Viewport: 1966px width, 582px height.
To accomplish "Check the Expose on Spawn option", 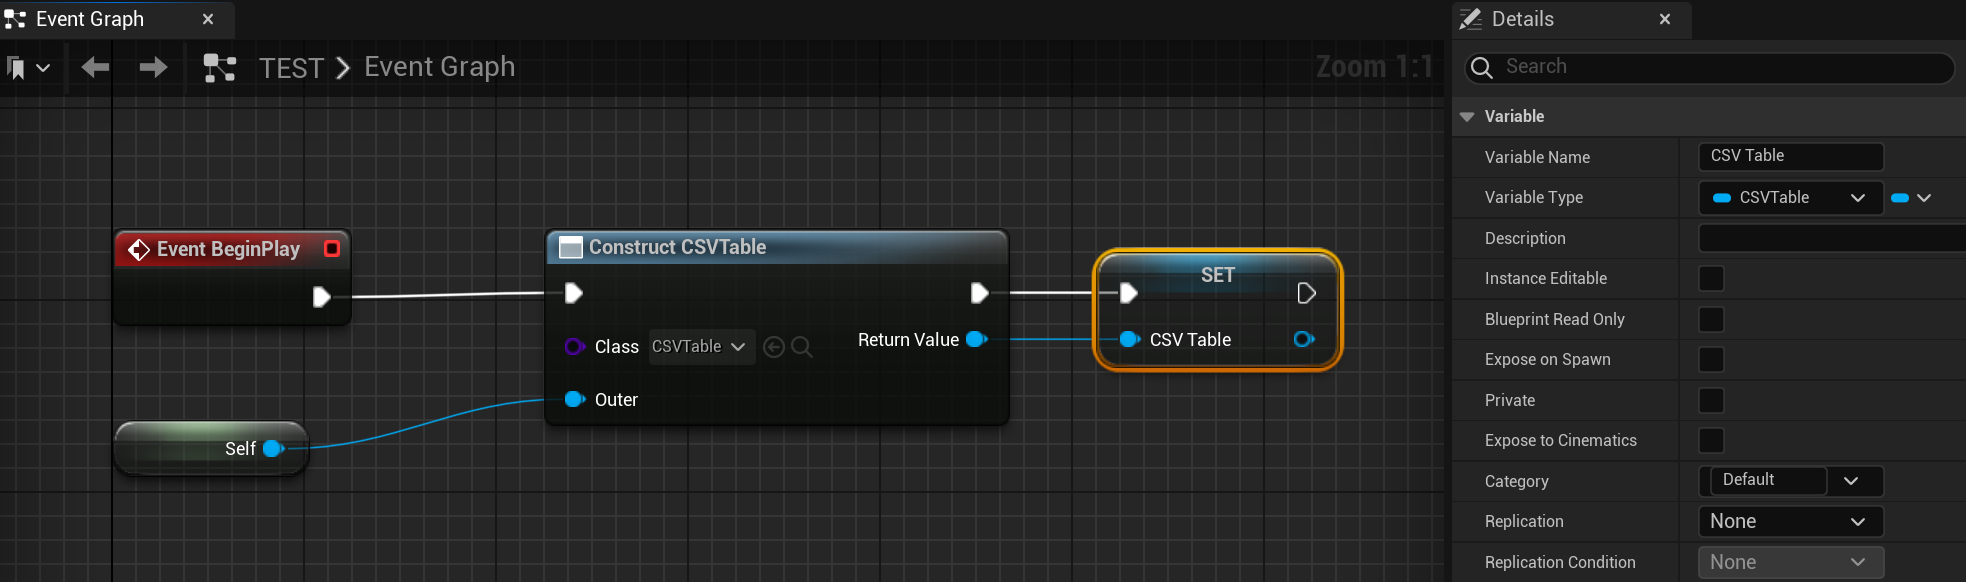I will coord(1711,359).
